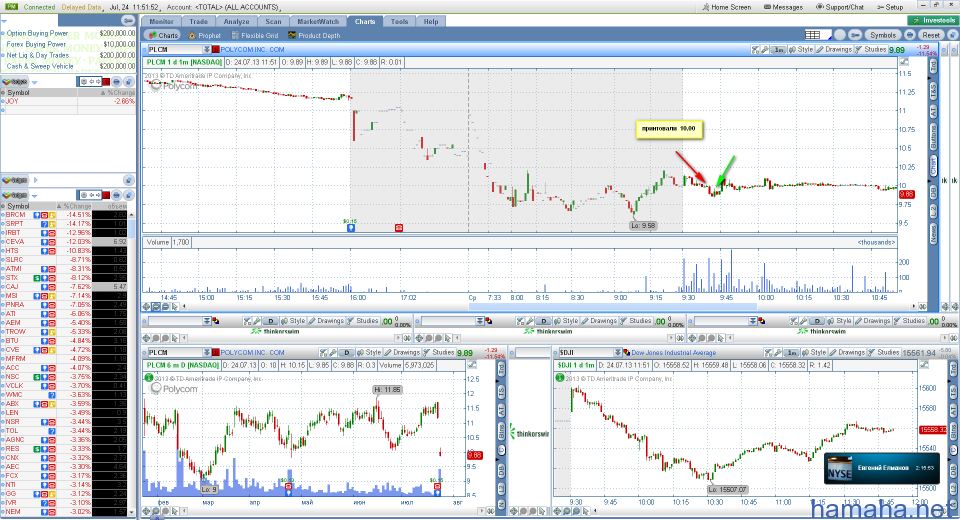Select JOY in the watchlist
Viewport: 960px width, 520px height.
pos(12,102)
